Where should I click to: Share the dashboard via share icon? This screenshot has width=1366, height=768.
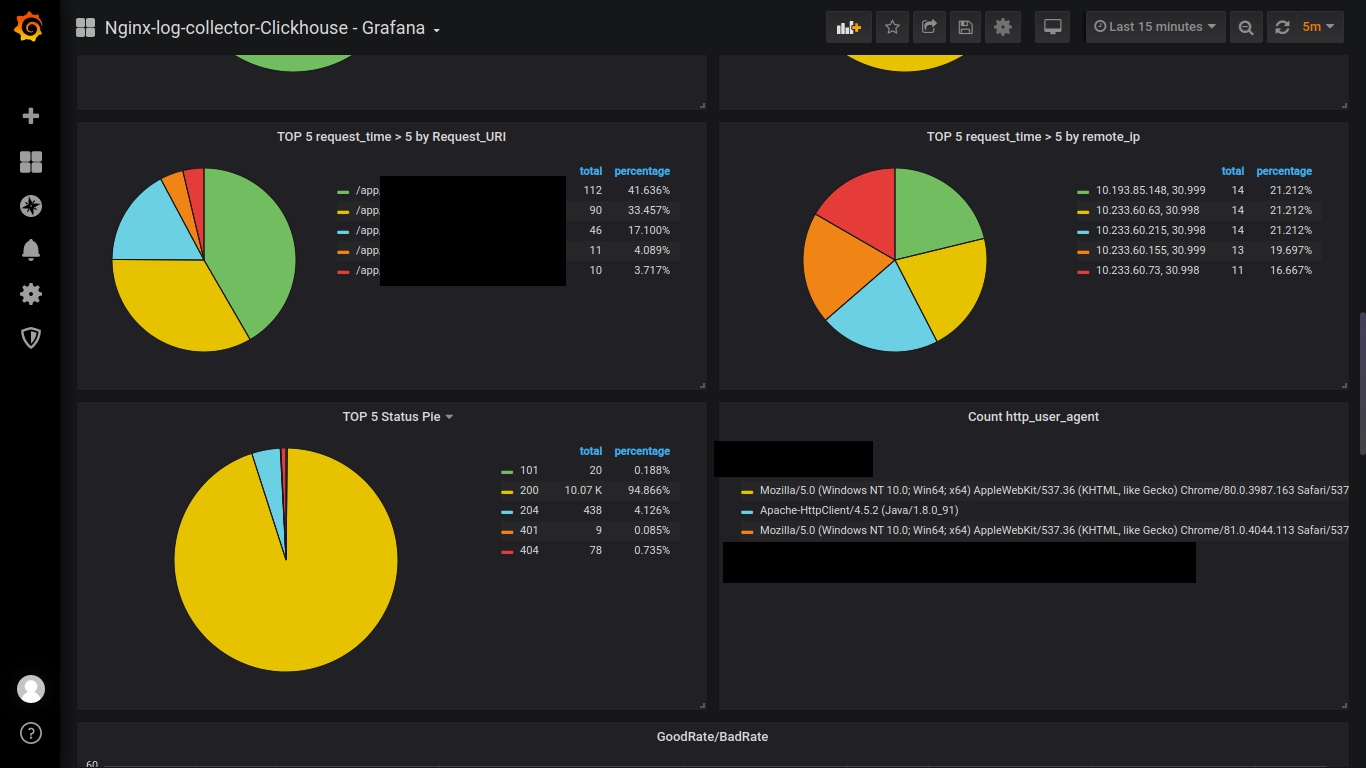coord(929,27)
